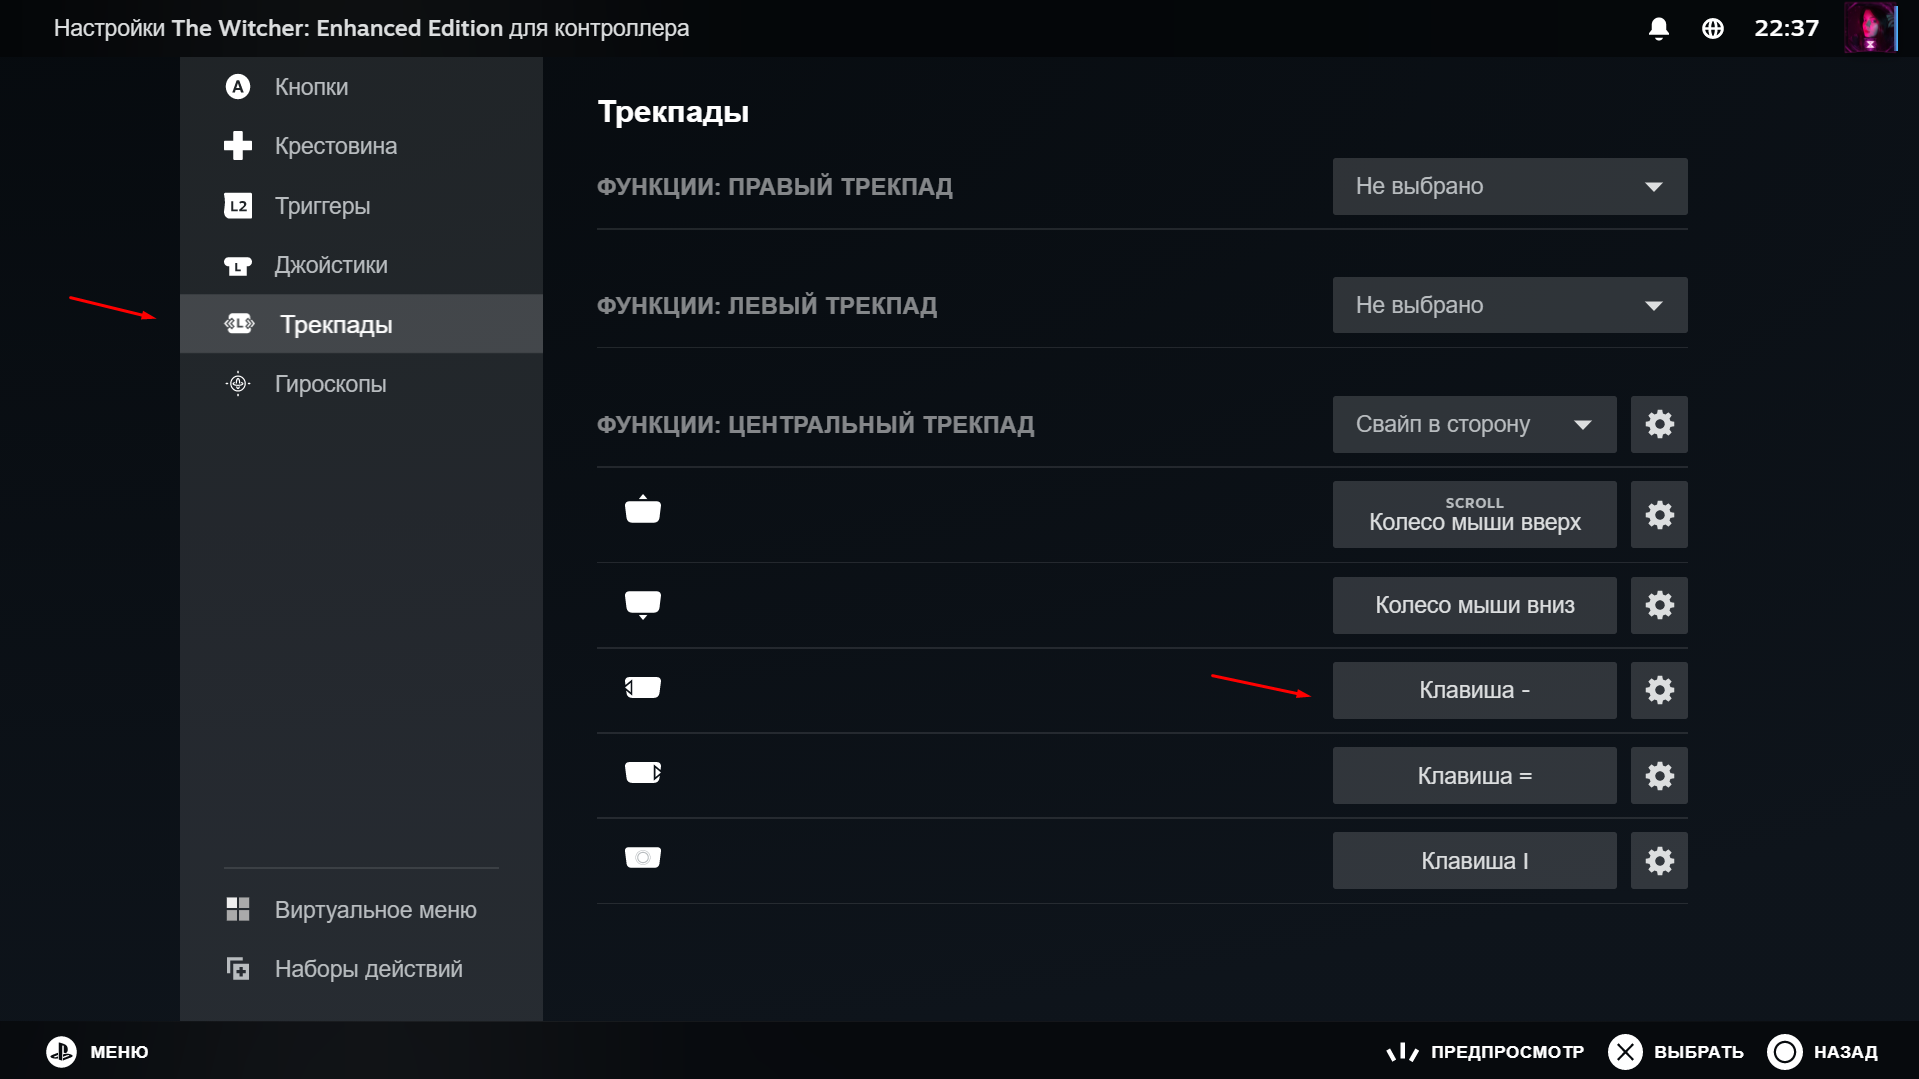Select the Джойстики sidebar item
Viewport: 1919px width, 1079px height.
(330, 265)
